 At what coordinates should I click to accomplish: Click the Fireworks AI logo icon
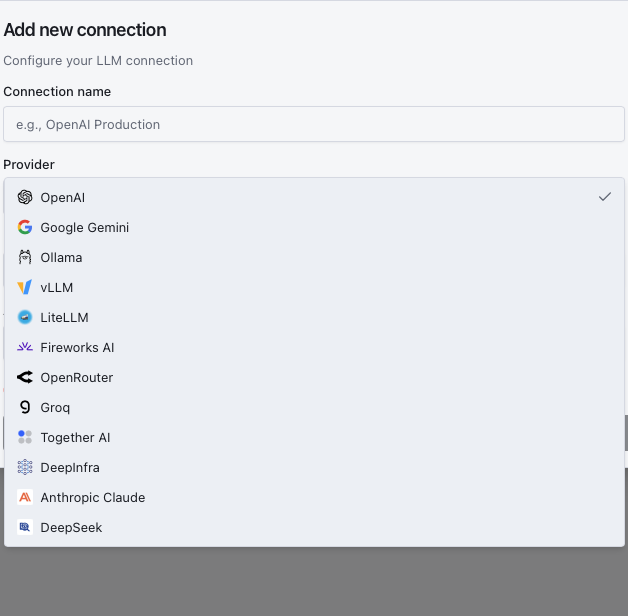tap(25, 347)
